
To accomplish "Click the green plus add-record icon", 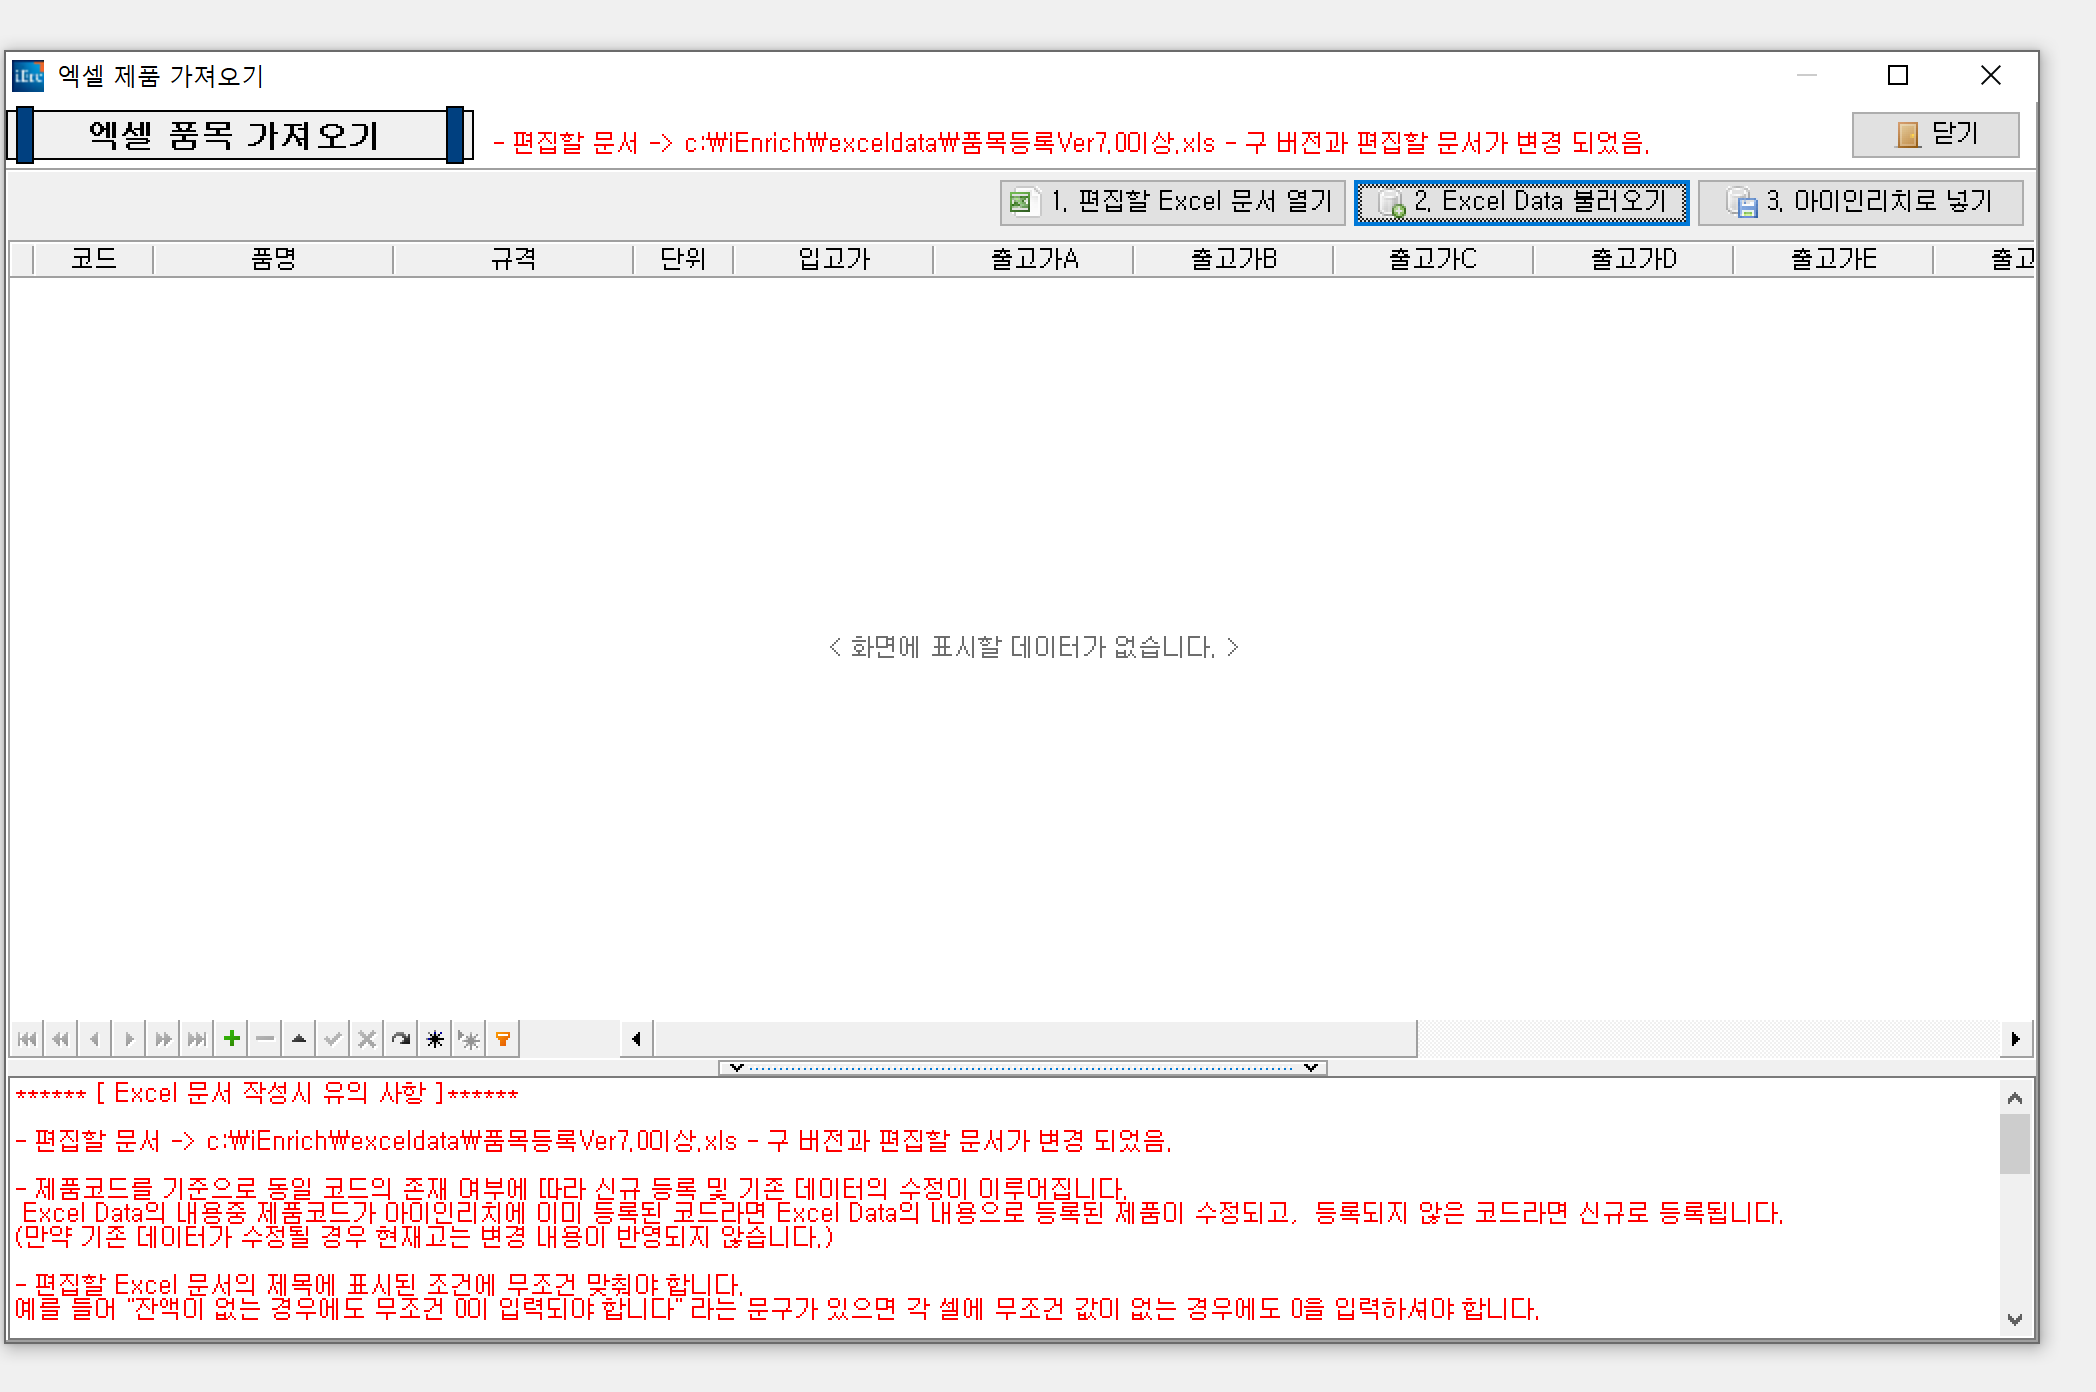I will (232, 1039).
